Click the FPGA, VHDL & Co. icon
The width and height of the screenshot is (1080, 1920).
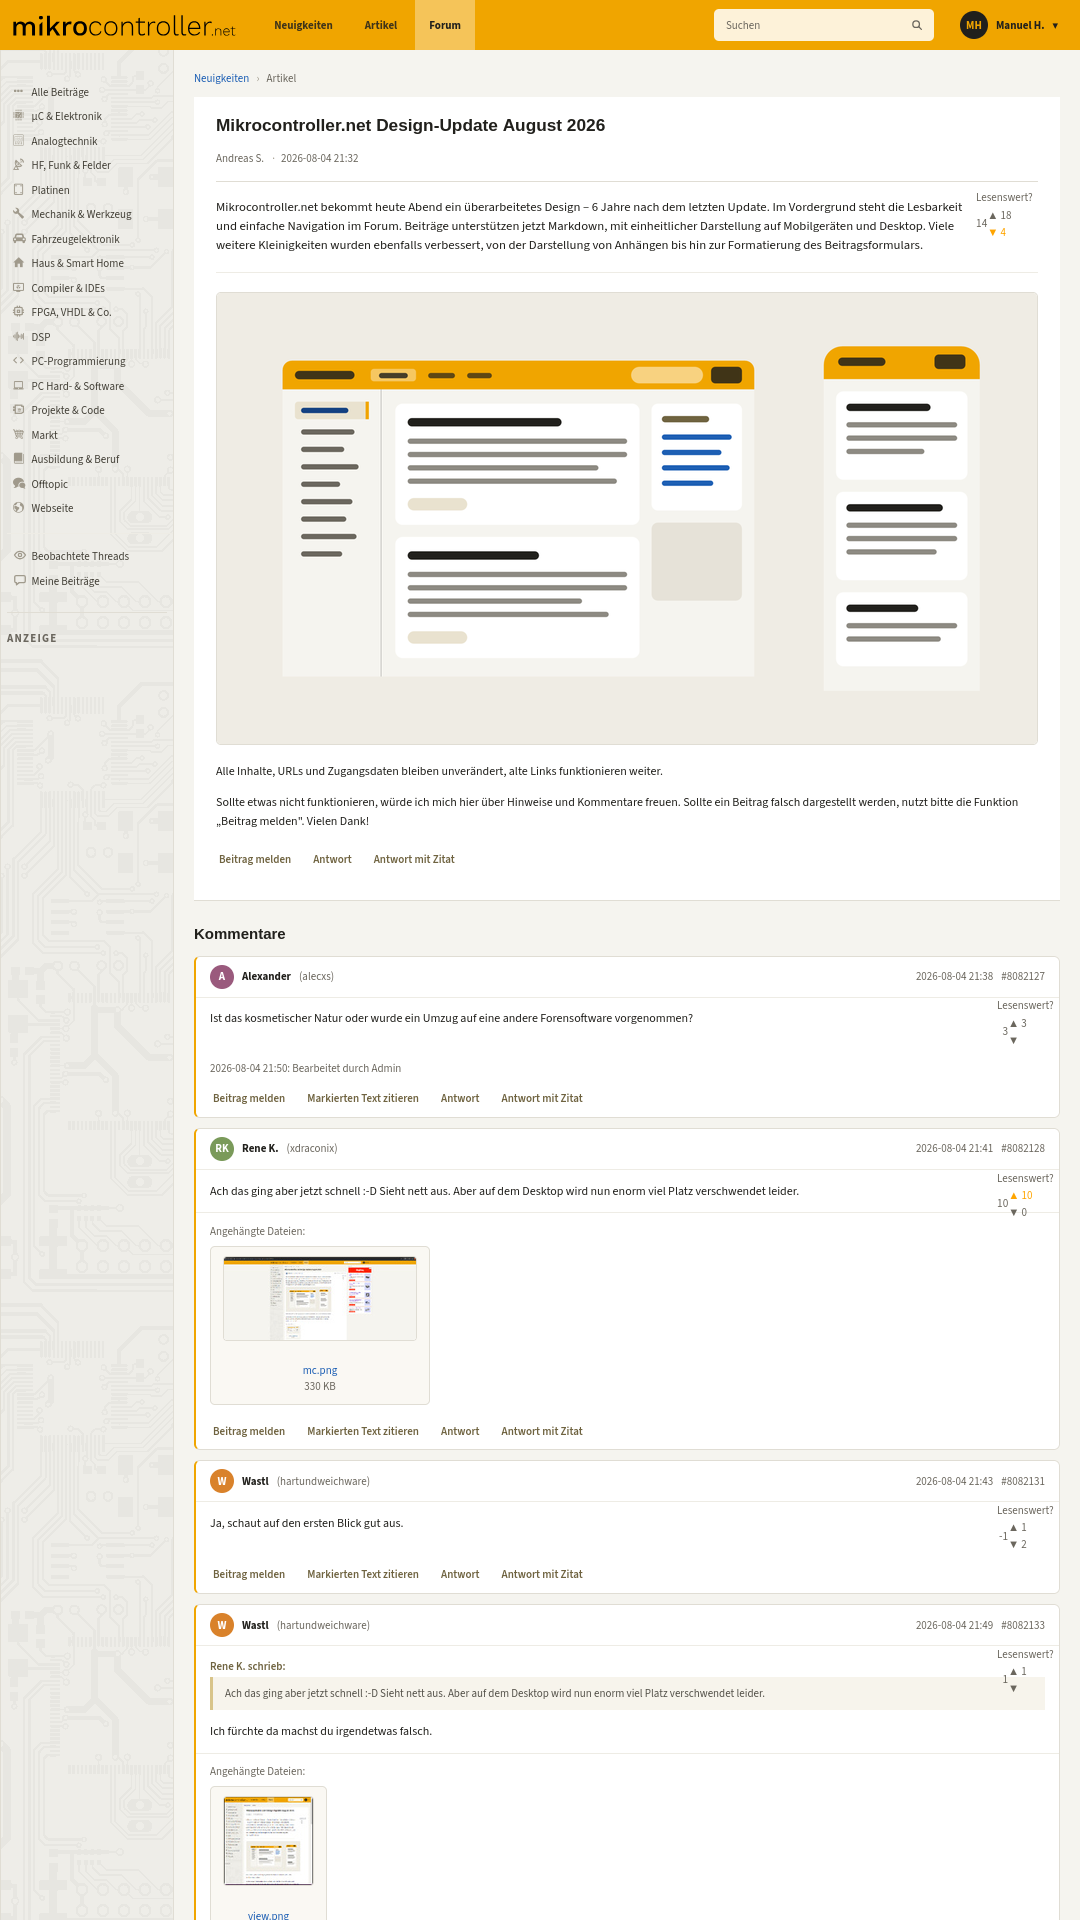pyautogui.click(x=18, y=312)
